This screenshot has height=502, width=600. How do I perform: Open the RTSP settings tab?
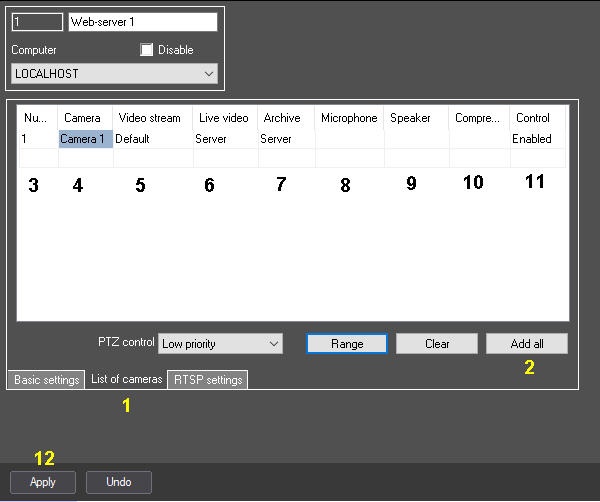coord(208,380)
